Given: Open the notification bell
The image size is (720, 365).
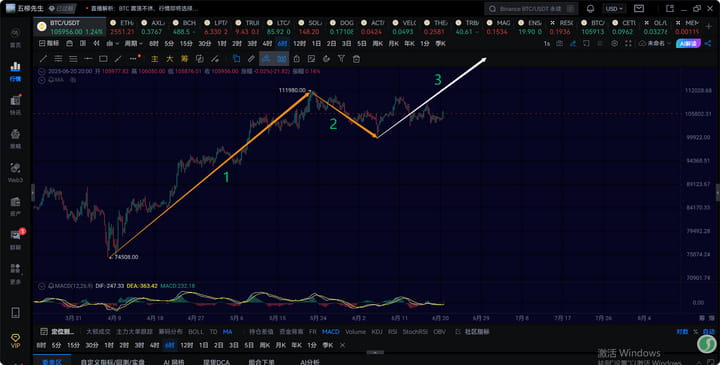Looking at the screenshot, I should [x=591, y=9].
